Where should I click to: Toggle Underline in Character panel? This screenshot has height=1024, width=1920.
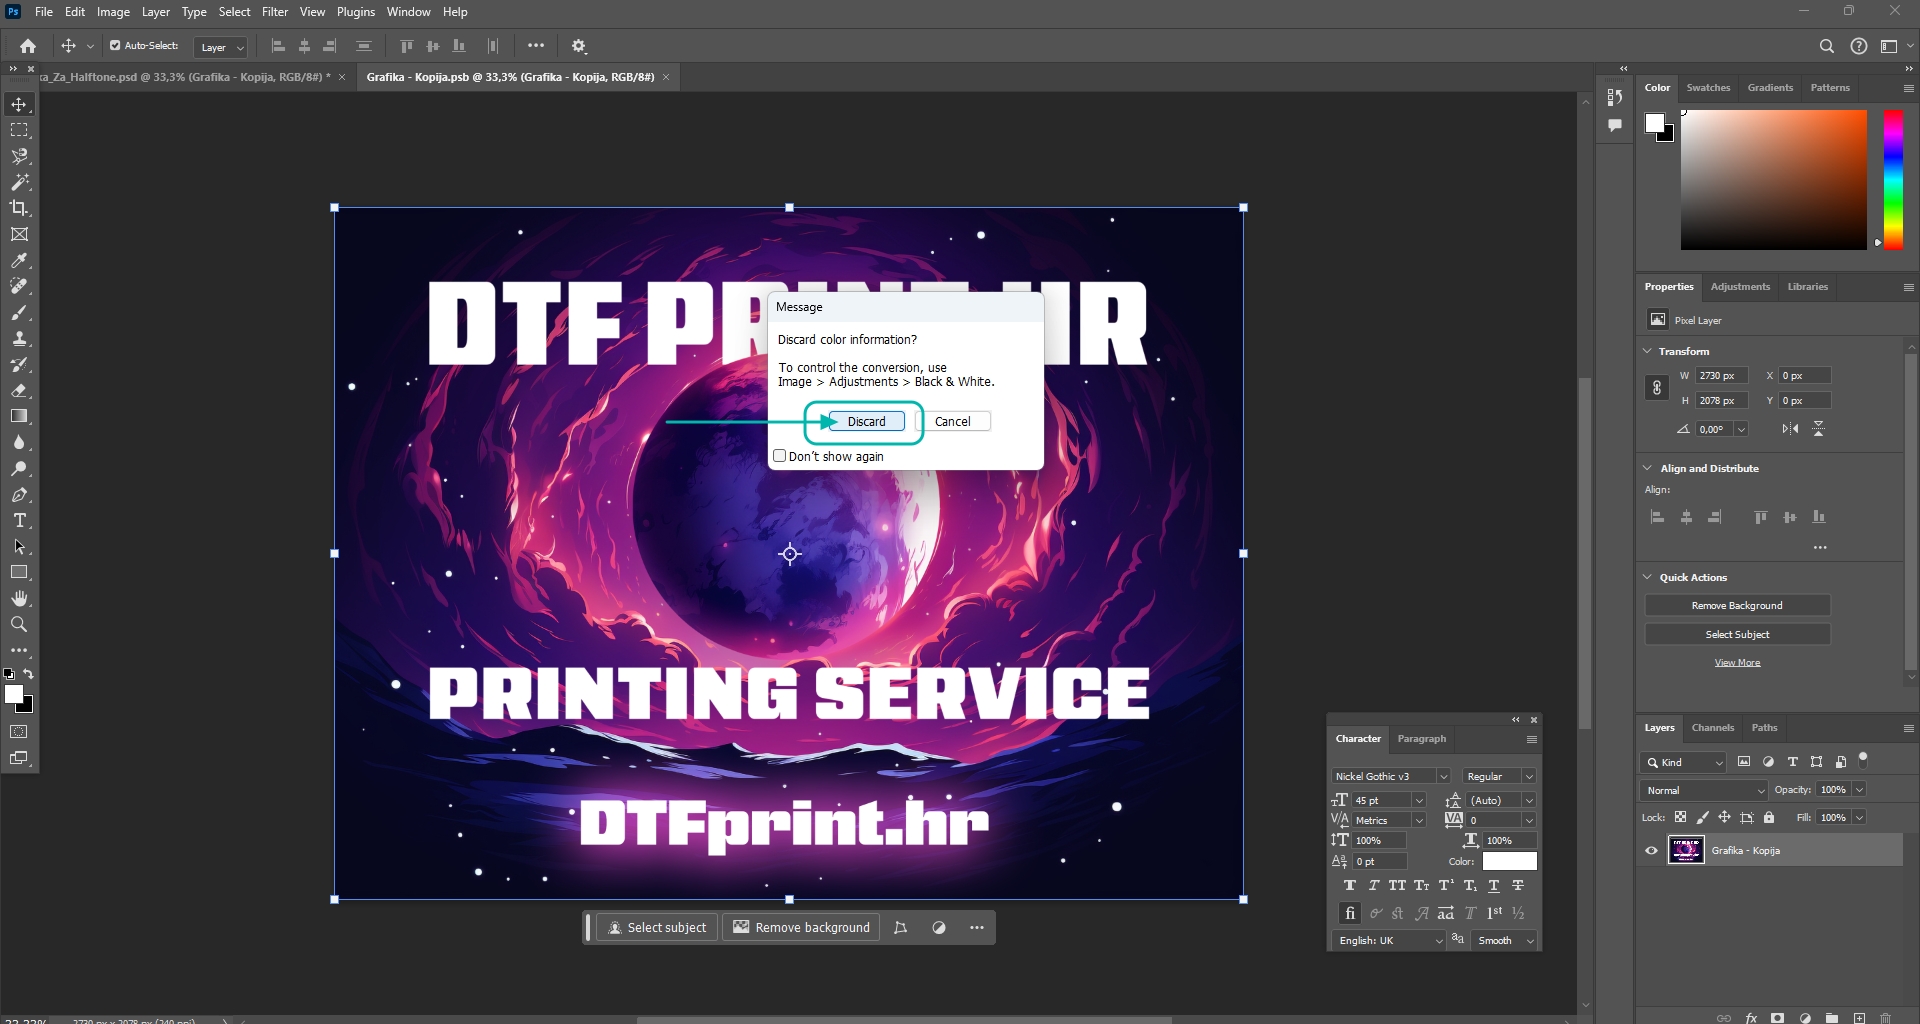(1494, 886)
